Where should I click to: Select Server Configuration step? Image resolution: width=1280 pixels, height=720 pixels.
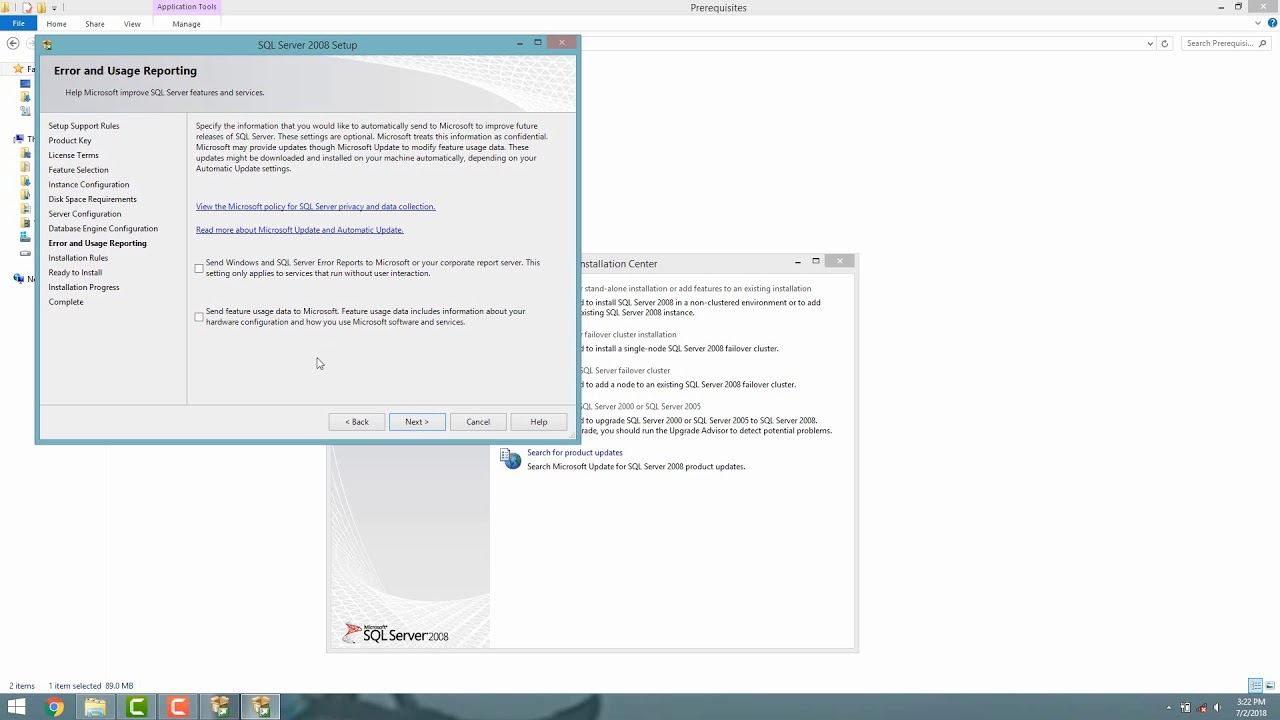coord(85,214)
